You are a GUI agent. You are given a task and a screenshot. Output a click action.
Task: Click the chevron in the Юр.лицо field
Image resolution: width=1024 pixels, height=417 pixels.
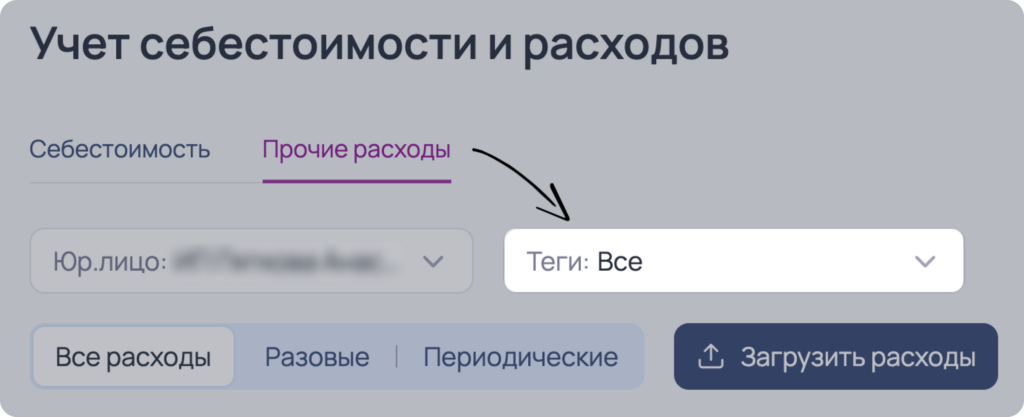click(x=433, y=262)
